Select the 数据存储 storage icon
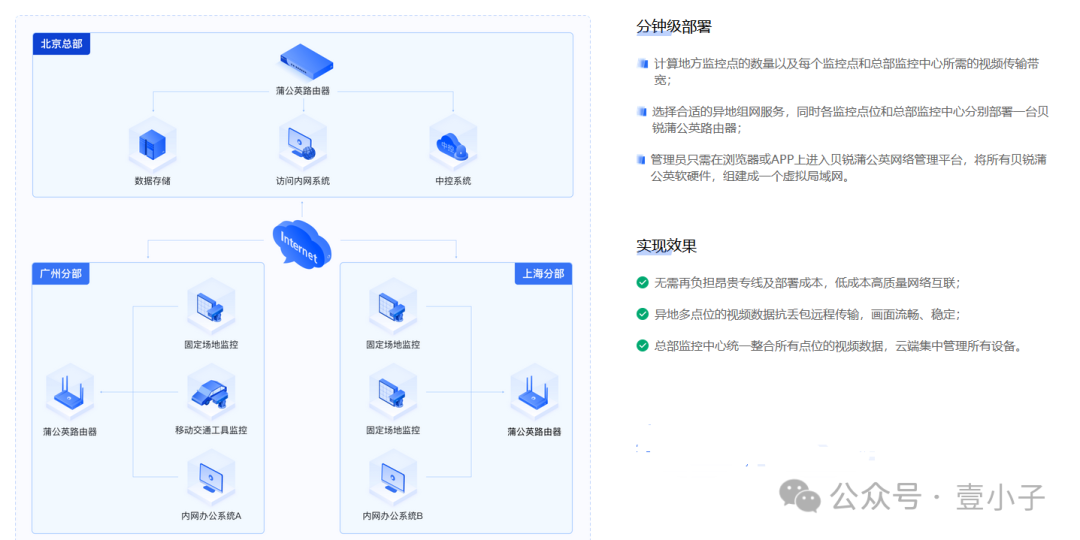The width and height of the screenshot is (1080, 540). (x=153, y=143)
